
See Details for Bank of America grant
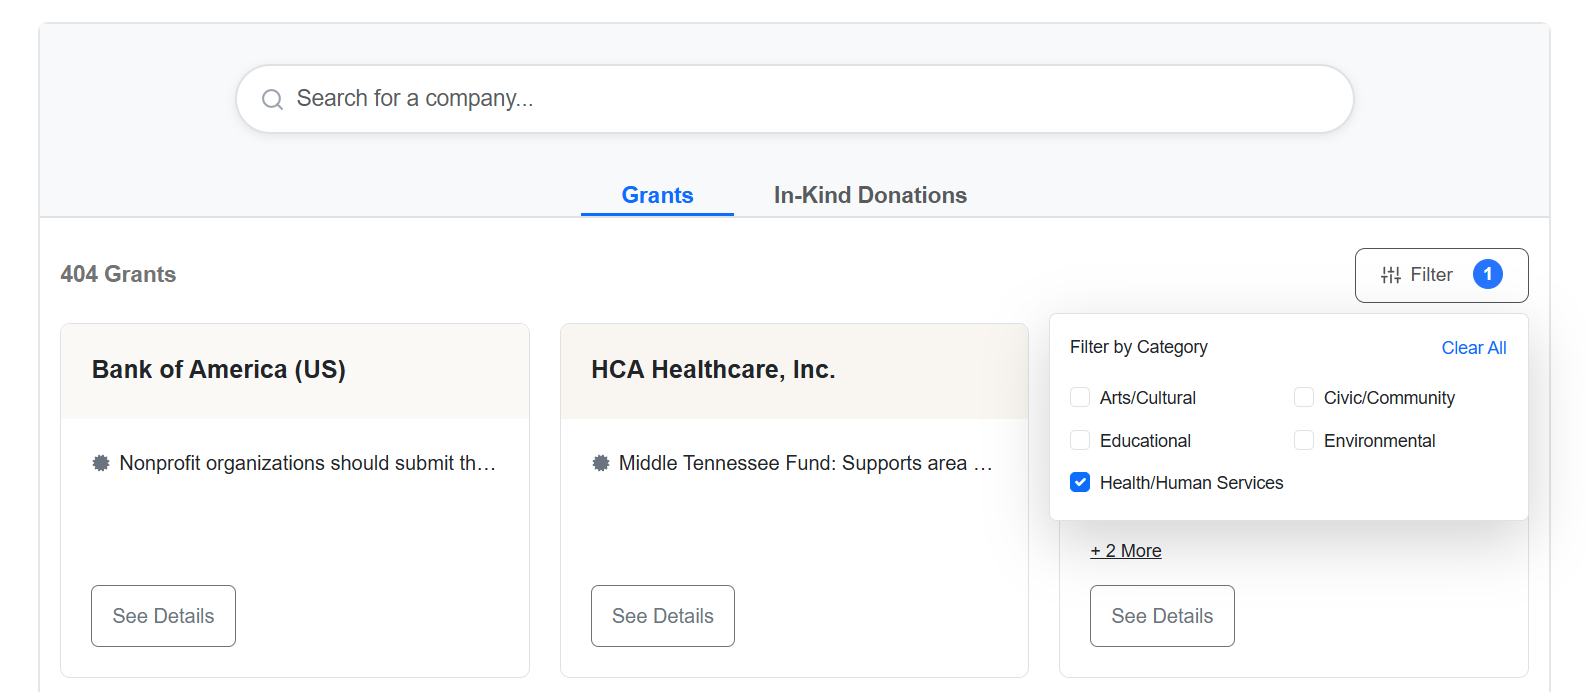pos(163,615)
